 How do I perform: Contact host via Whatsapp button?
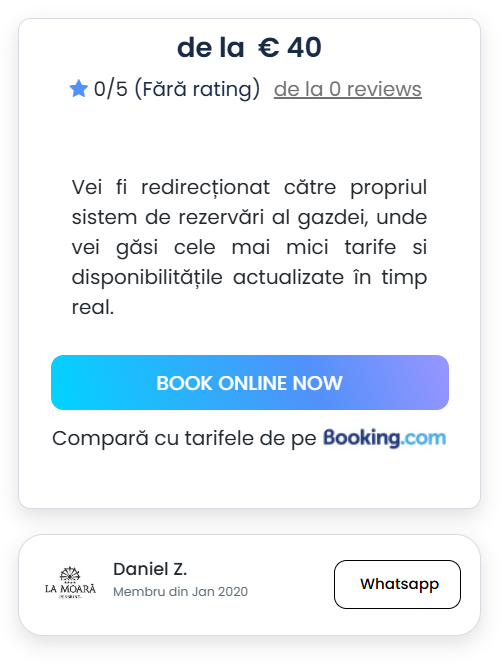pyautogui.click(x=397, y=584)
